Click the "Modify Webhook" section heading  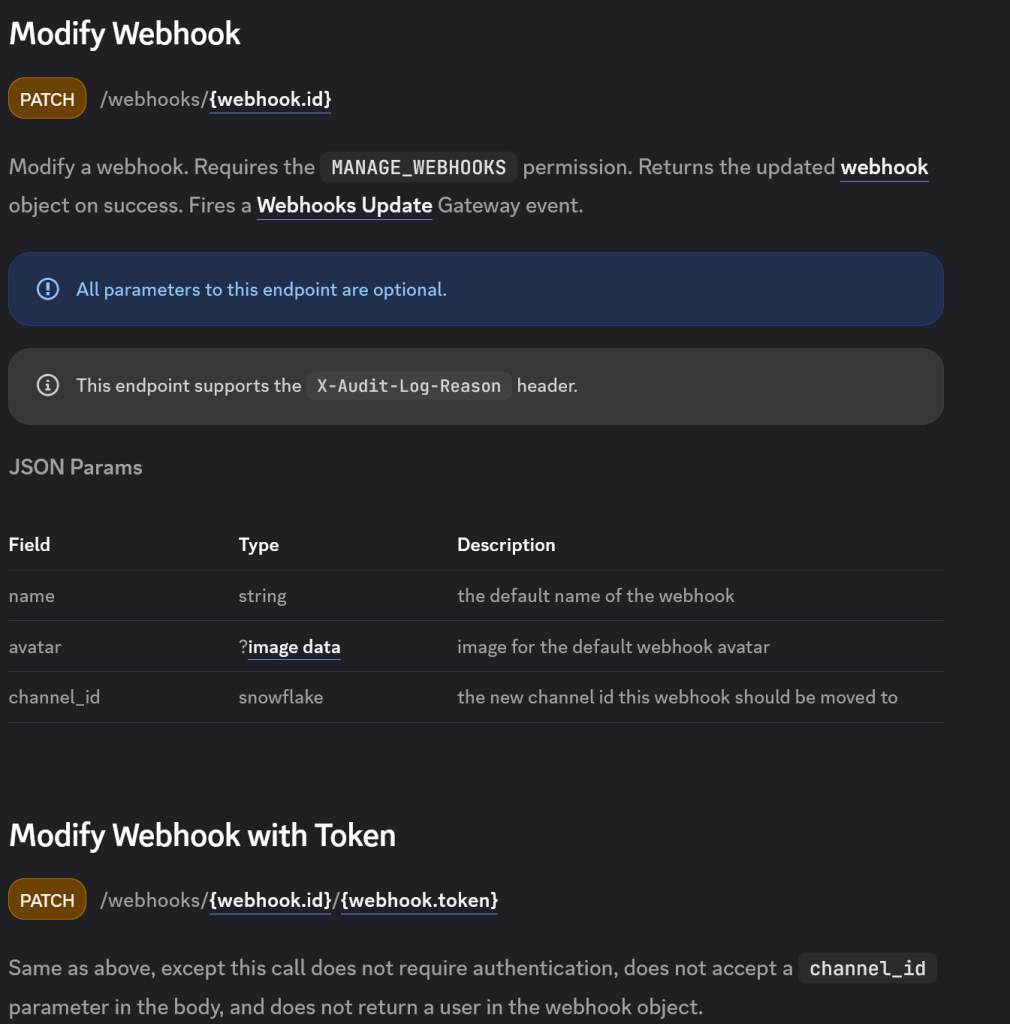coord(125,33)
